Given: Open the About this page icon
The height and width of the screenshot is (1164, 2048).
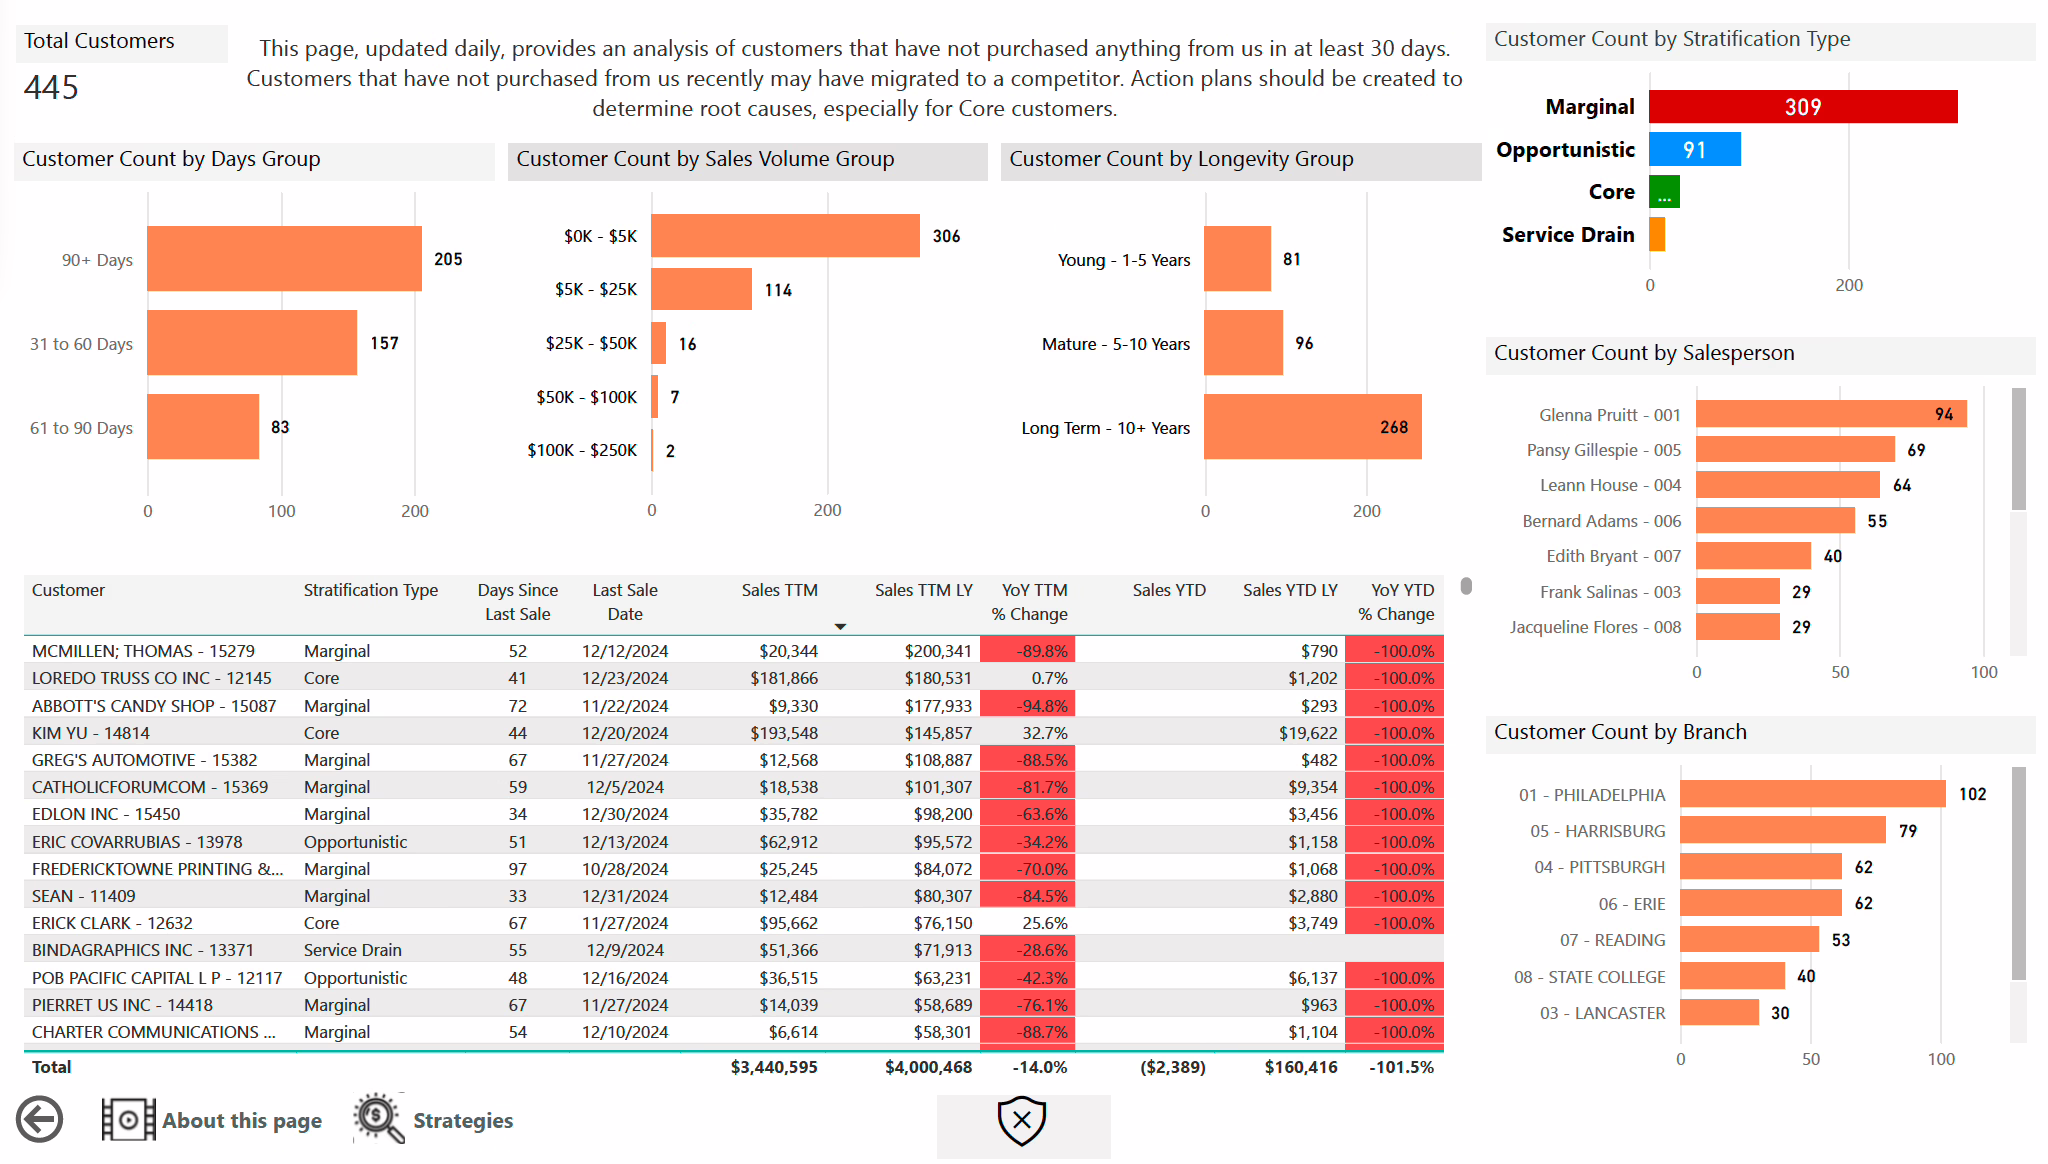Looking at the screenshot, I should pyautogui.click(x=128, y=1119).
